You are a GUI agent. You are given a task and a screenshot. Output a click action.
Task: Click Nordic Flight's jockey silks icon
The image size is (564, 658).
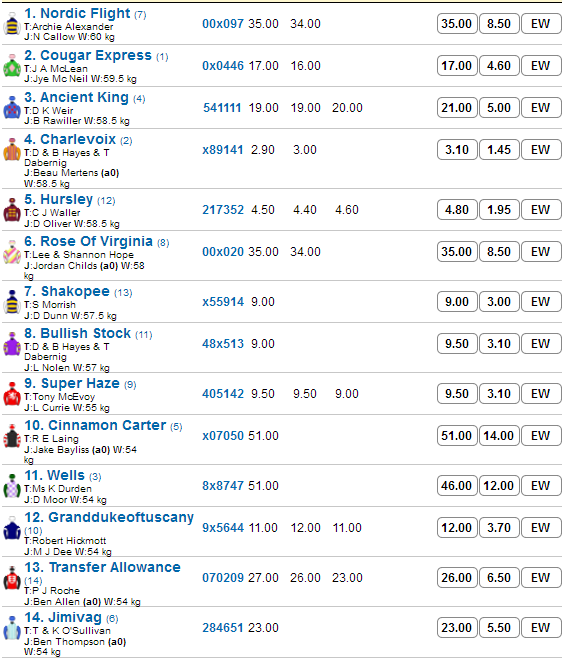[x=12, y=24]
